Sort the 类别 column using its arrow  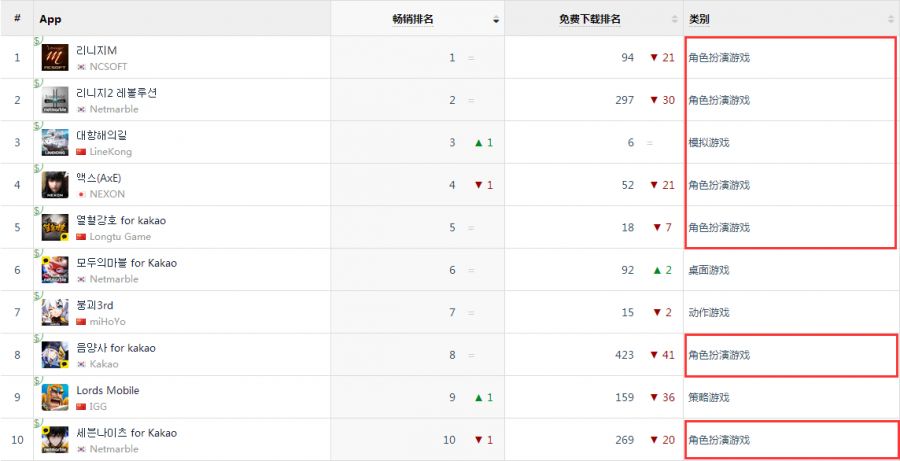[891, 20]
